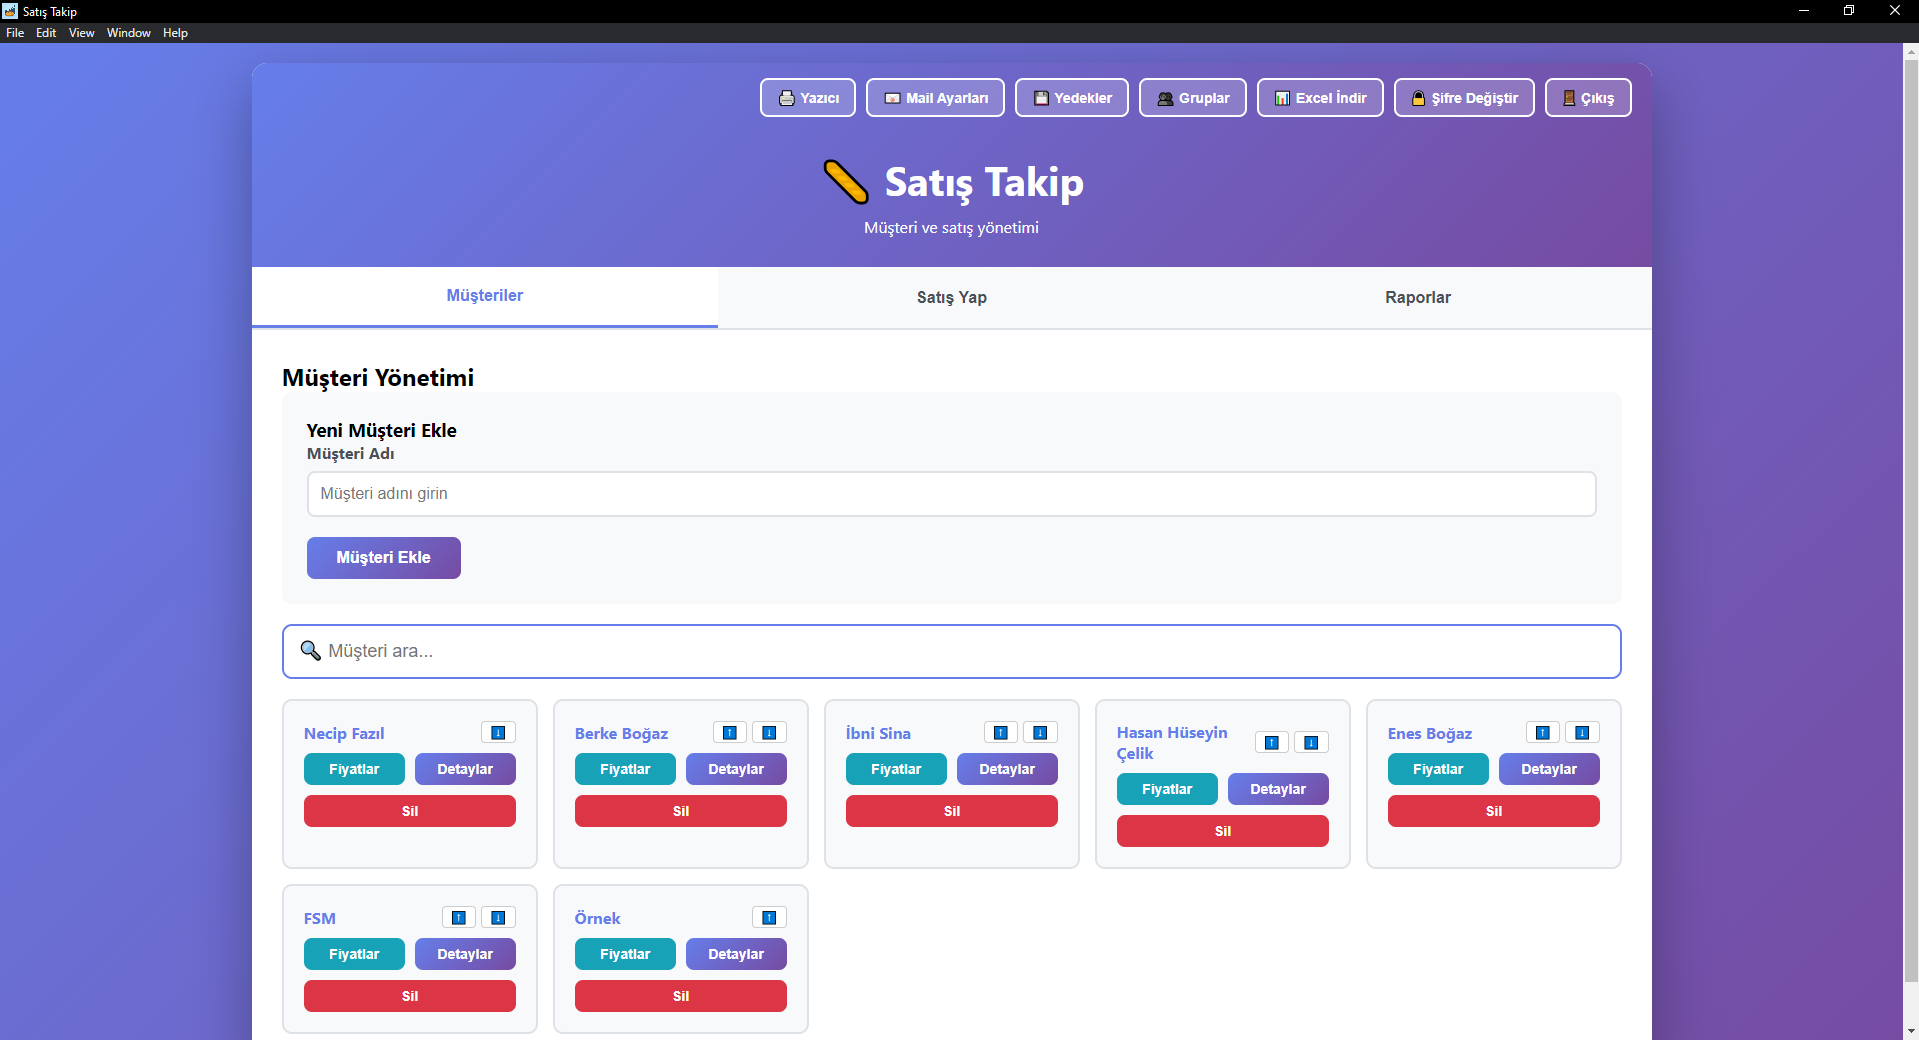Viewport: 1919px width, 1040px height.
Task: Delete Berke Boğaz with Sil button
Action: click(680, 811)
